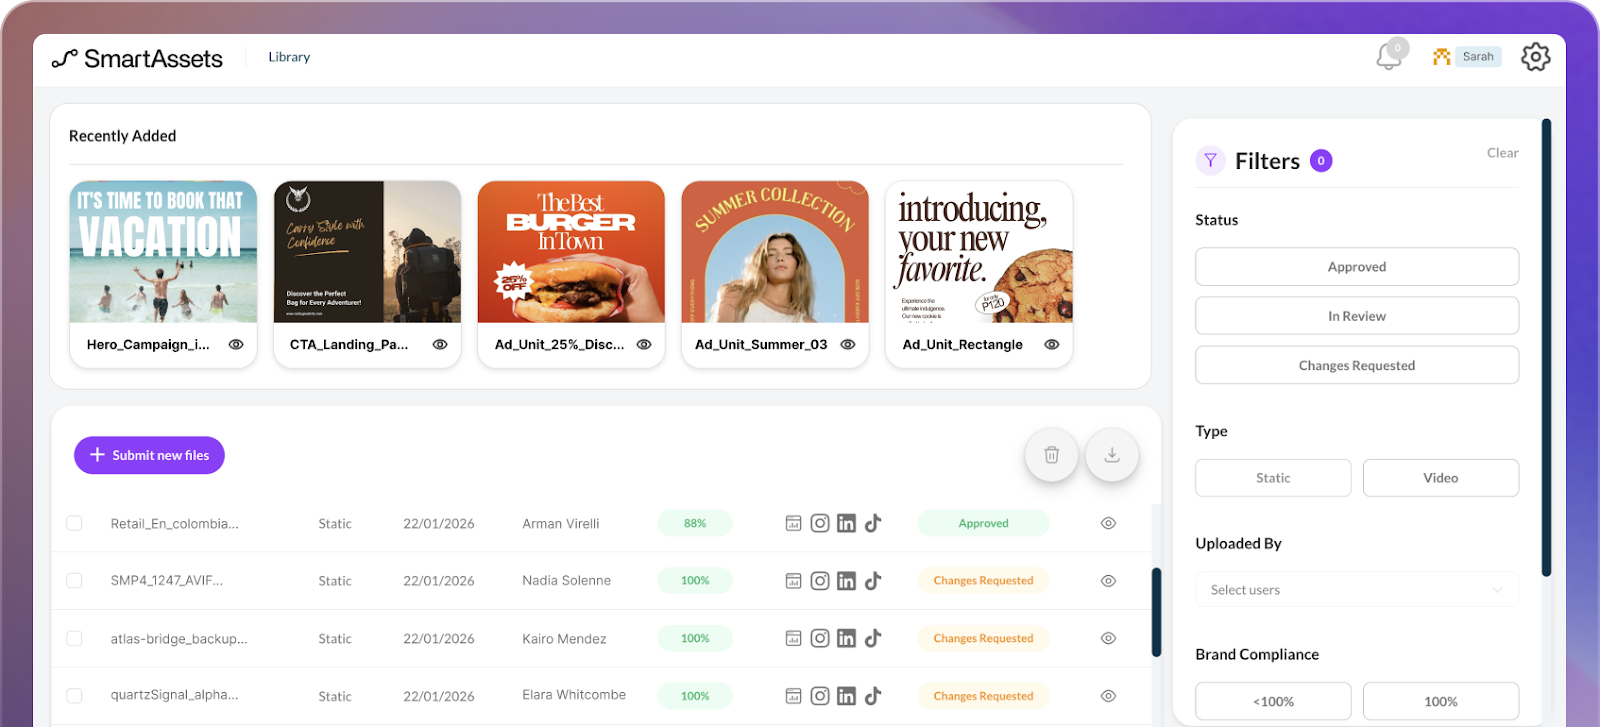Click Submit new files button
The width and height of the screenshot is (1600, 727).
149,455
